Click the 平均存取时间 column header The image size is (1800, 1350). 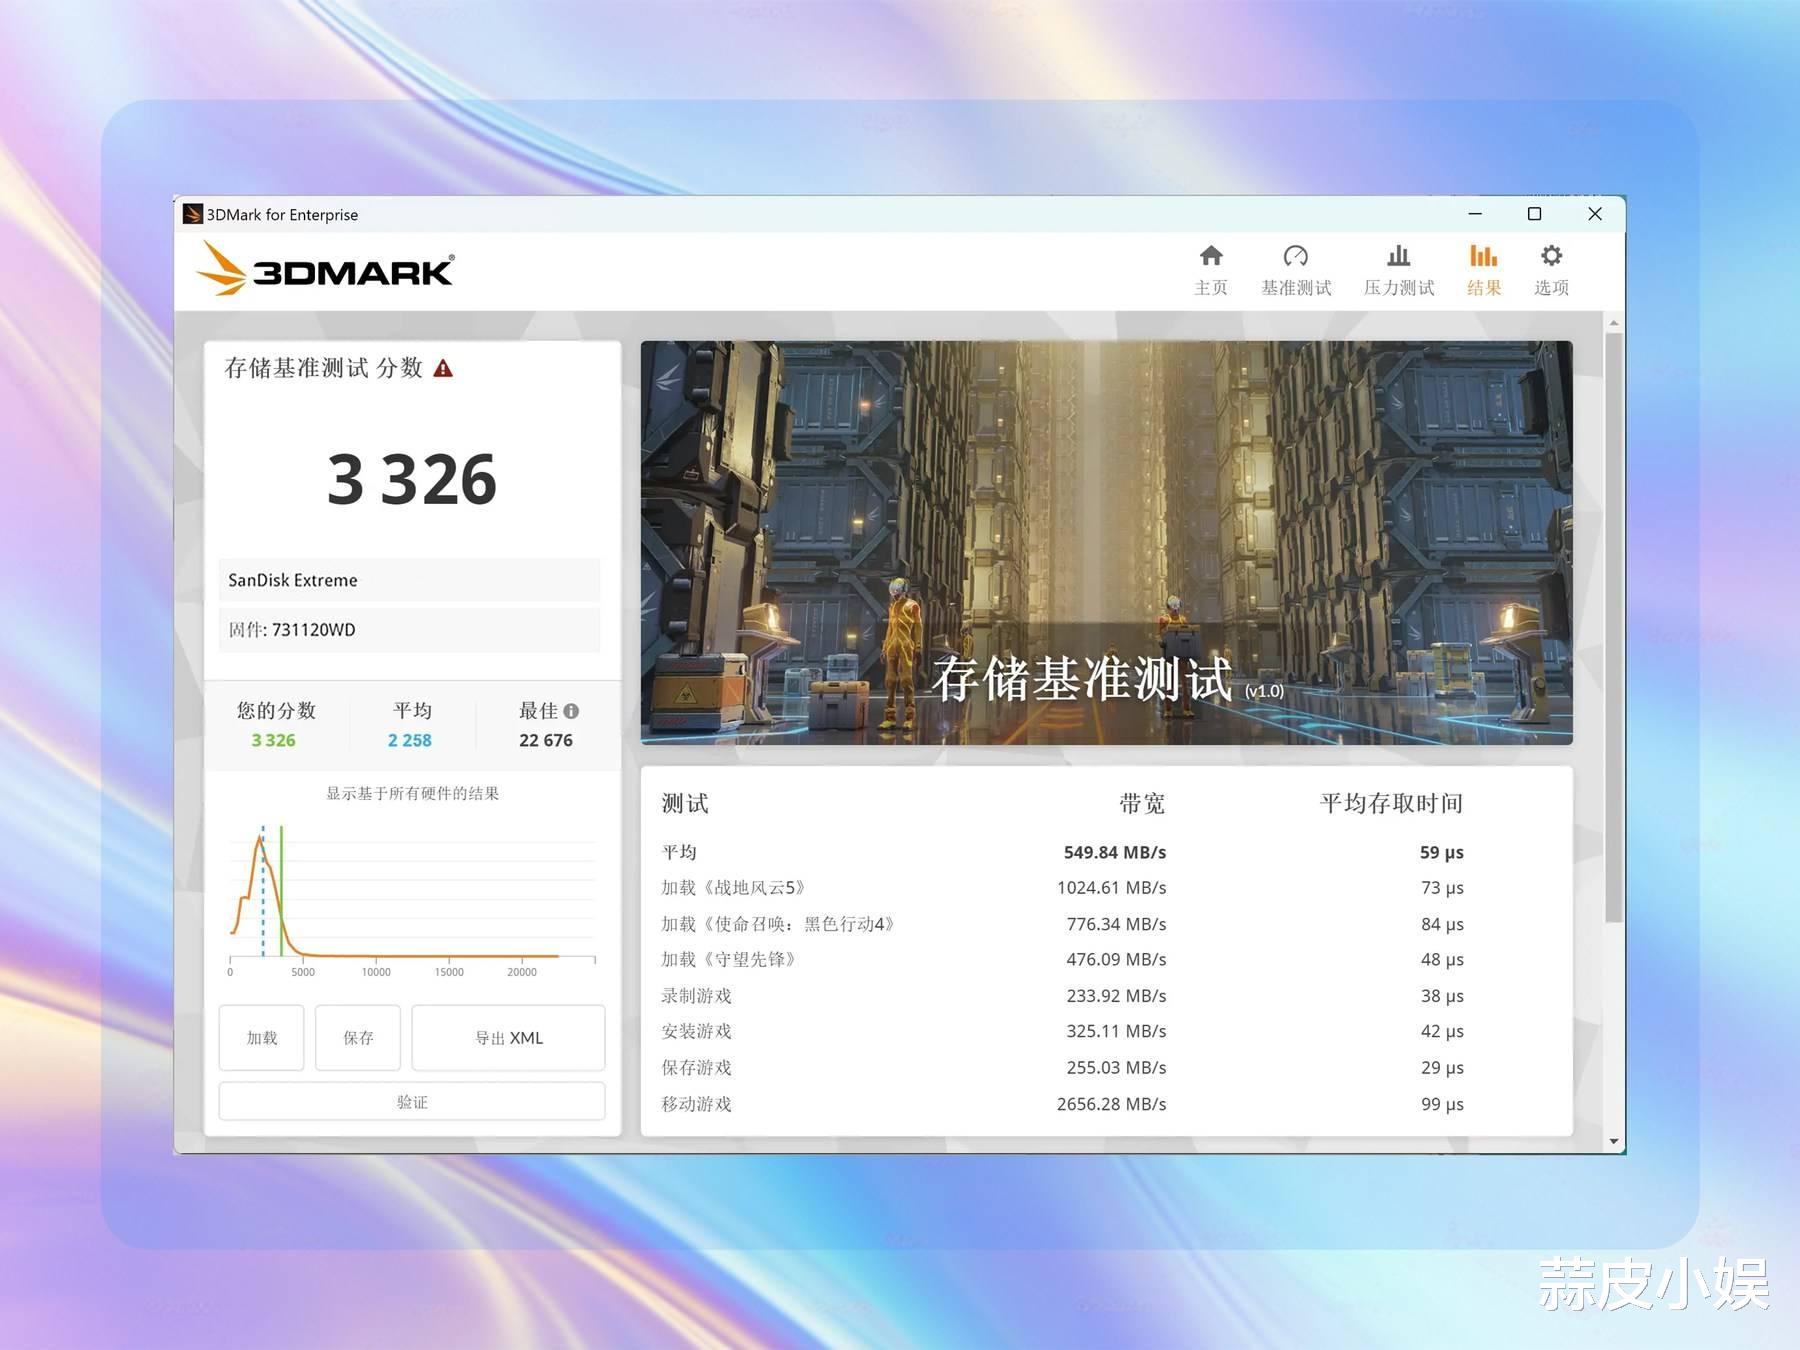pos(1391,803)
